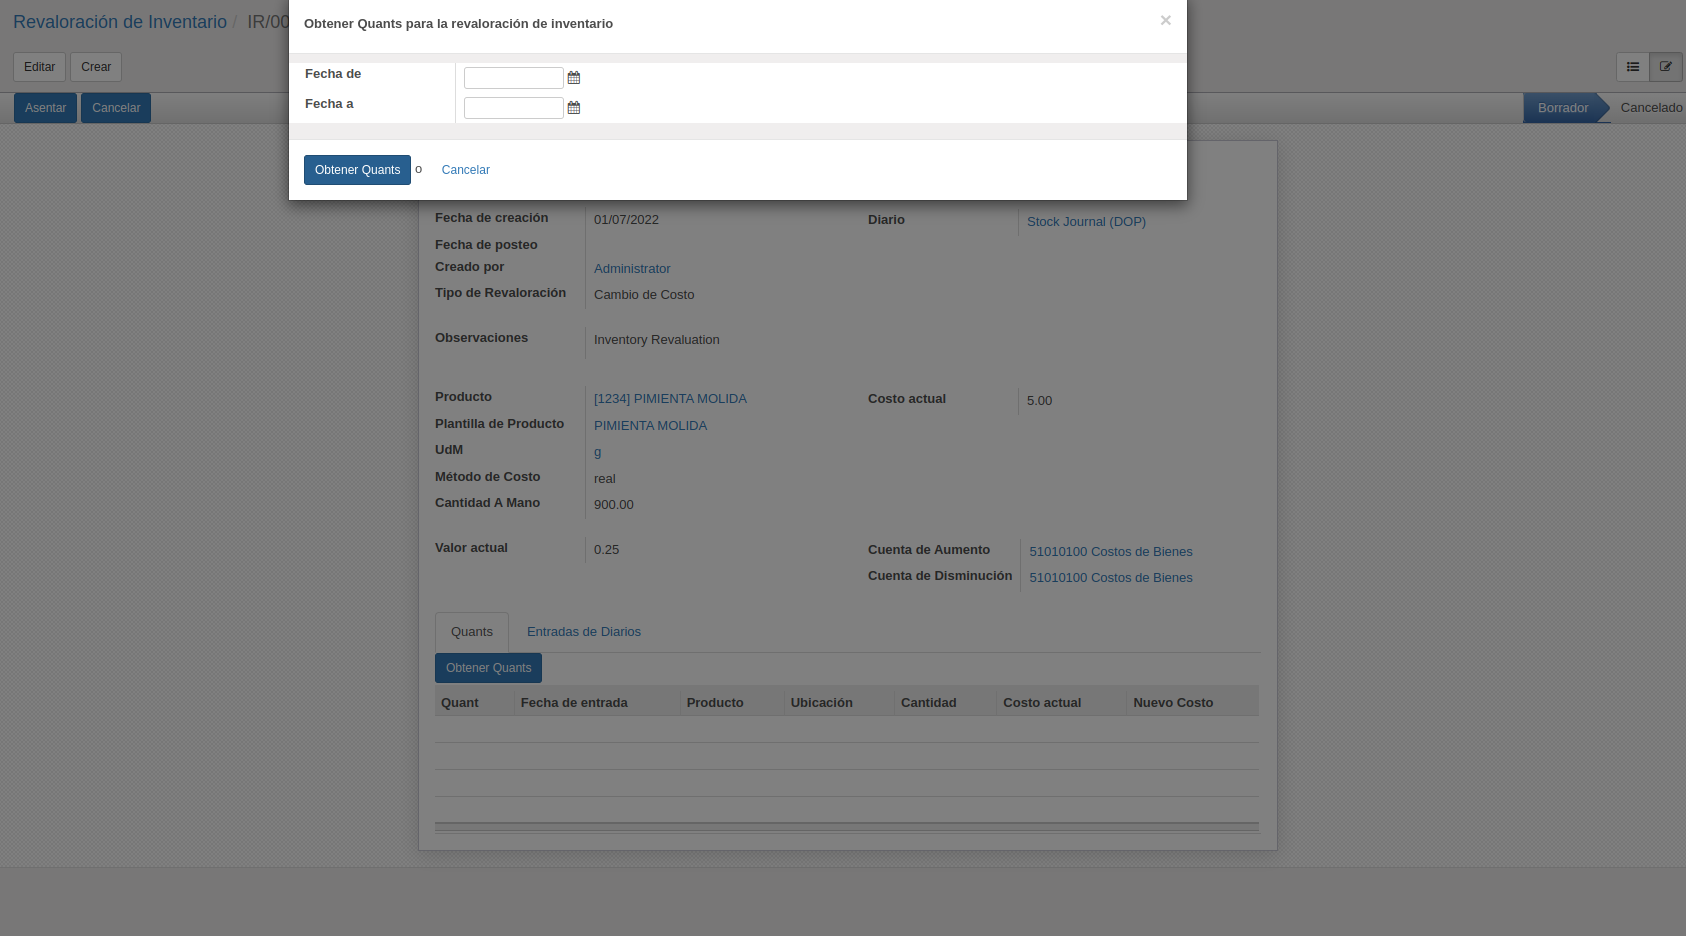Screen dimensions: 1686x936
Task: Open [1234] PIMIENTA MOLIDA product link
Action: [x=670, y=399]
